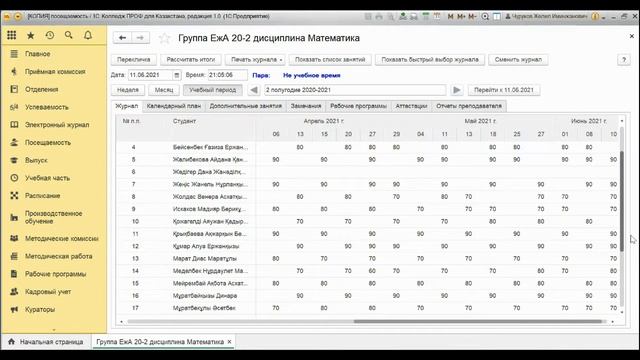Open the Расписание section
Screen dimensions: 640x360
tap(42, 196)
